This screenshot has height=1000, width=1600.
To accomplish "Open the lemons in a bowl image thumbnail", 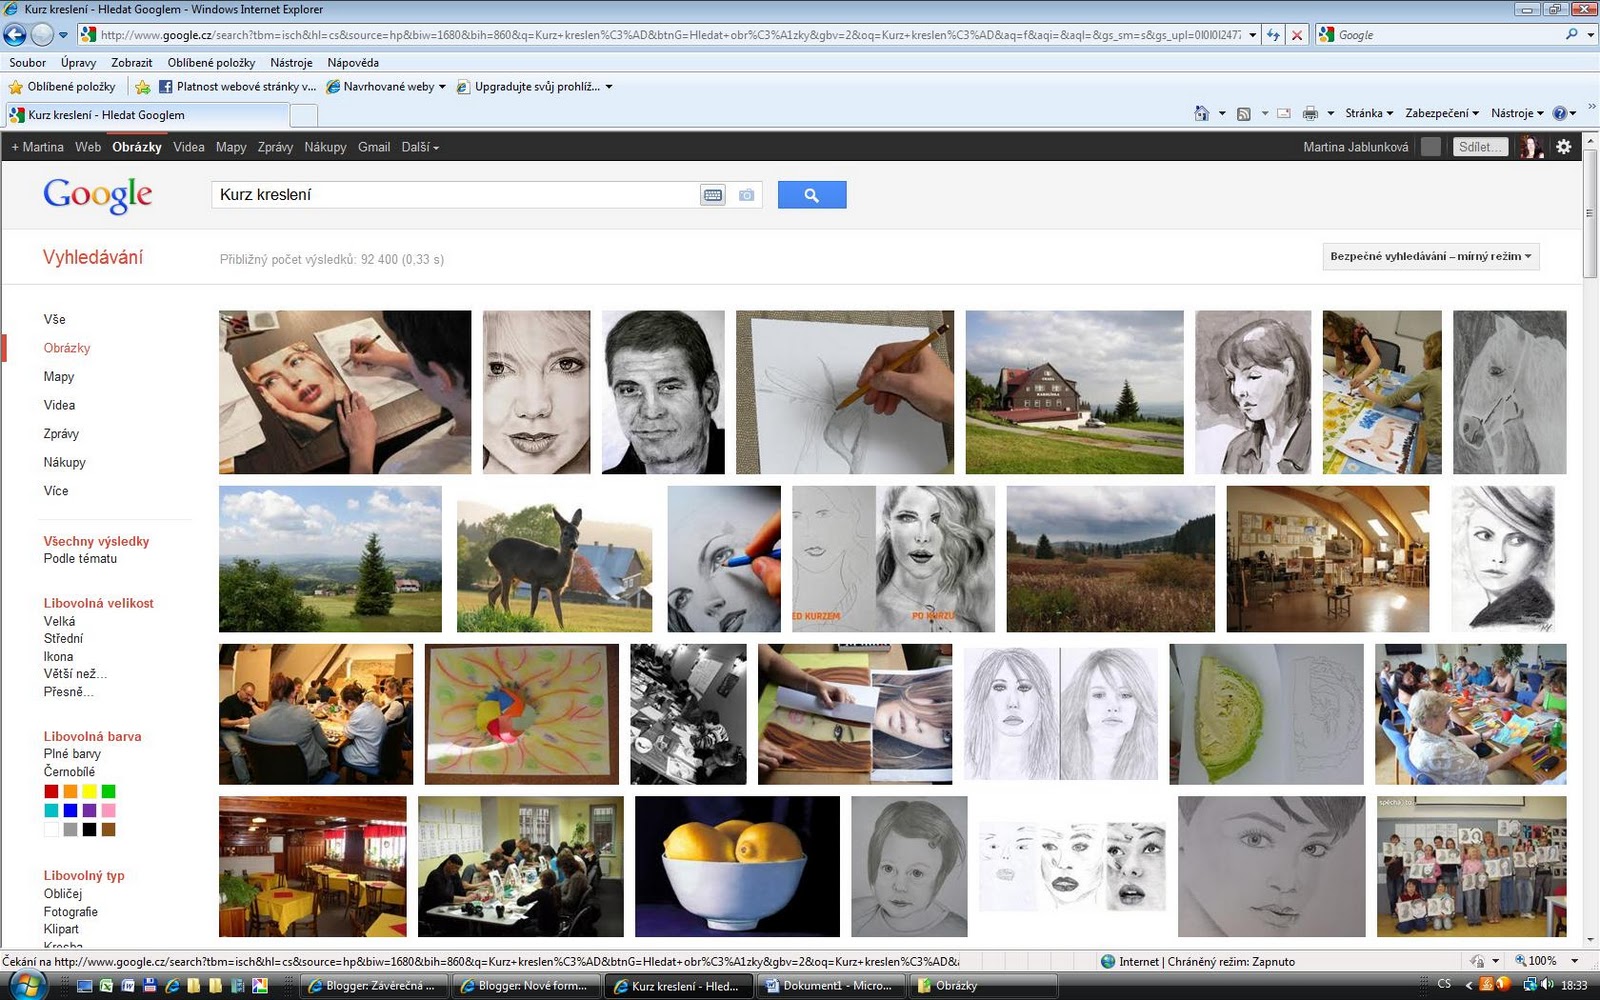I will 737,866.
